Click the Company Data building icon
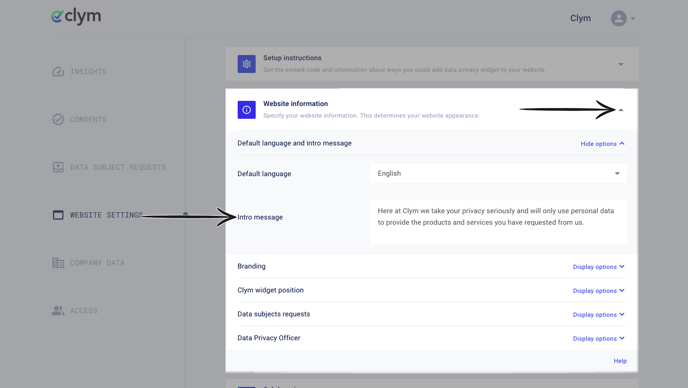Image resolution: width=688 pixels, height=388 pixels. click(x=58, y=263)
